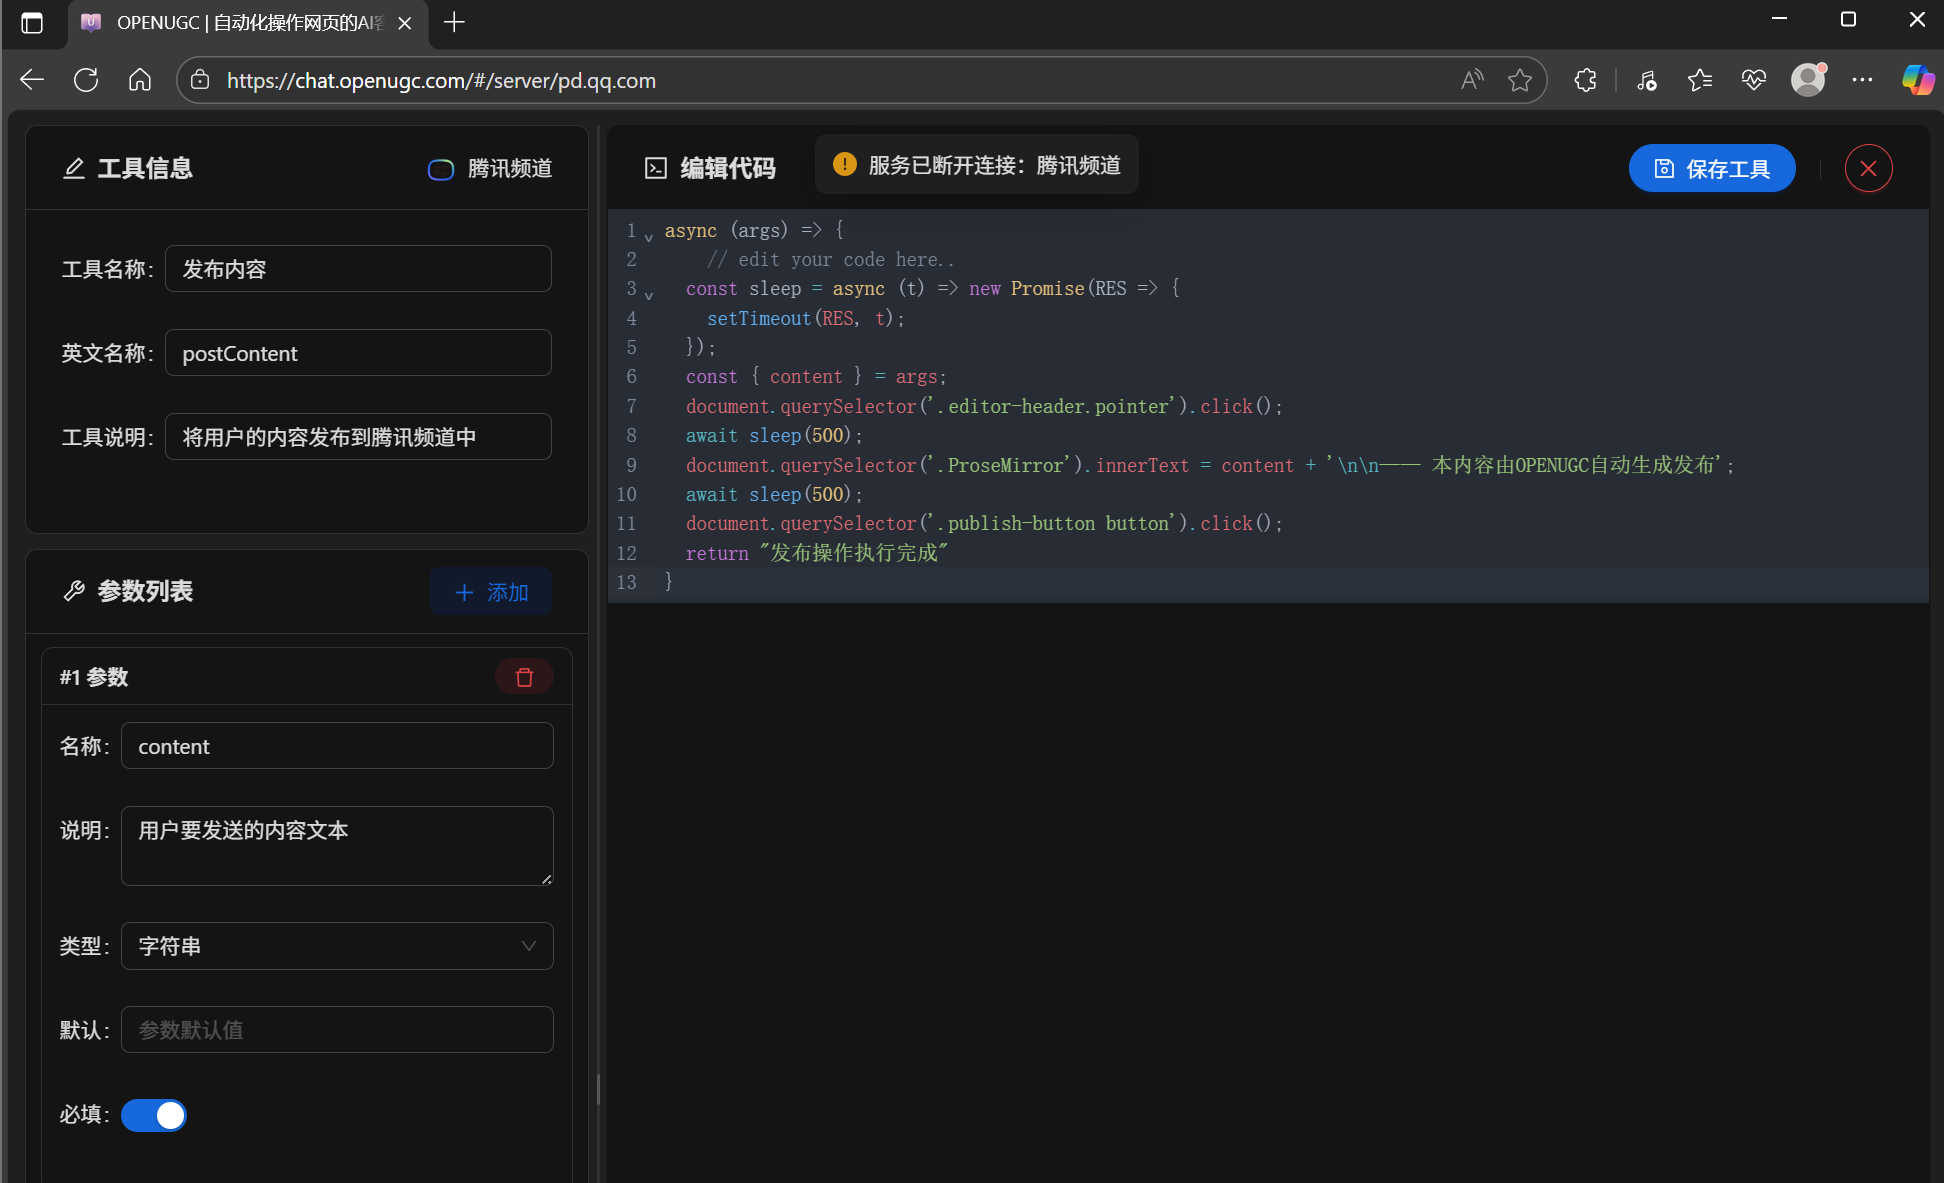Click the 工具说明 description field

[x=358, y=437]
